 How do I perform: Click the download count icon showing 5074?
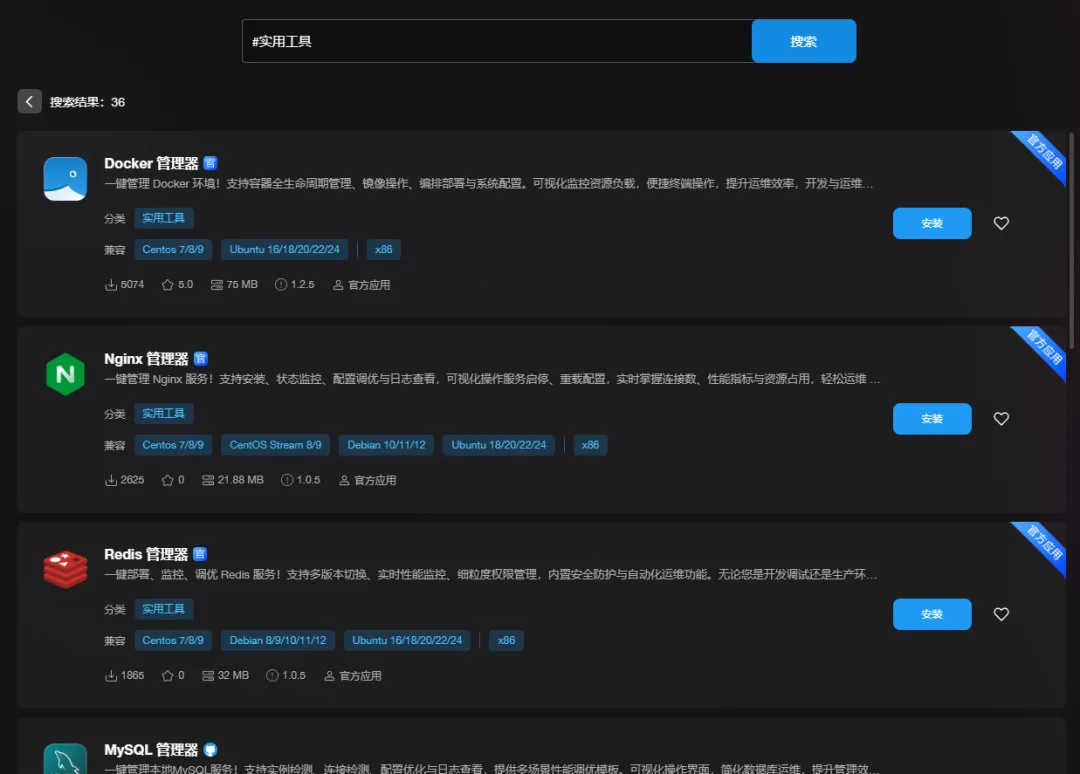pyautogui.click(x=110, y=284)
